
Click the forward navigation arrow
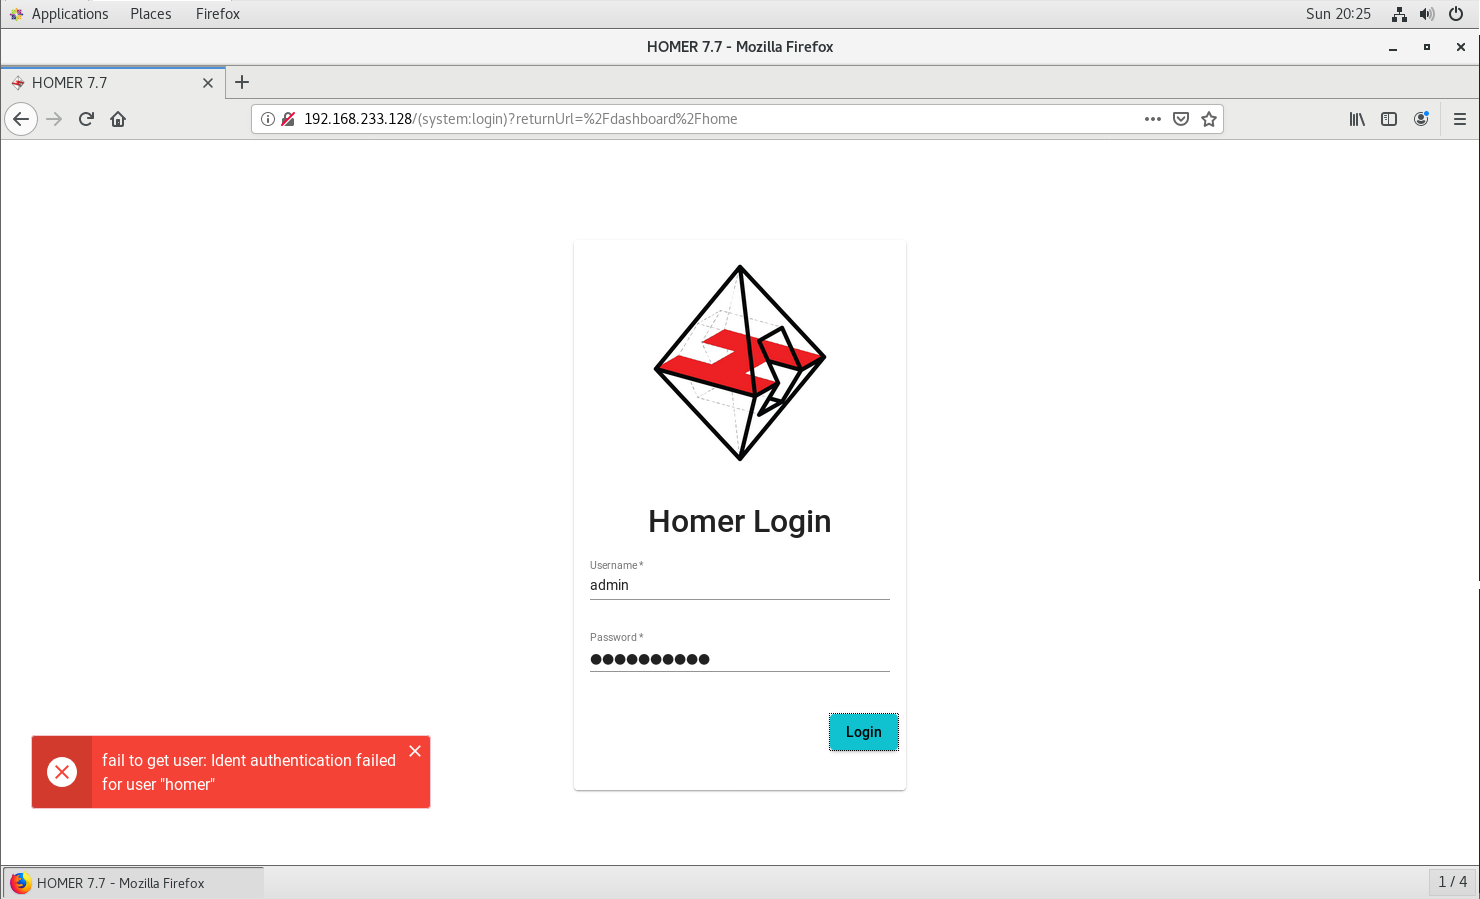54,119
